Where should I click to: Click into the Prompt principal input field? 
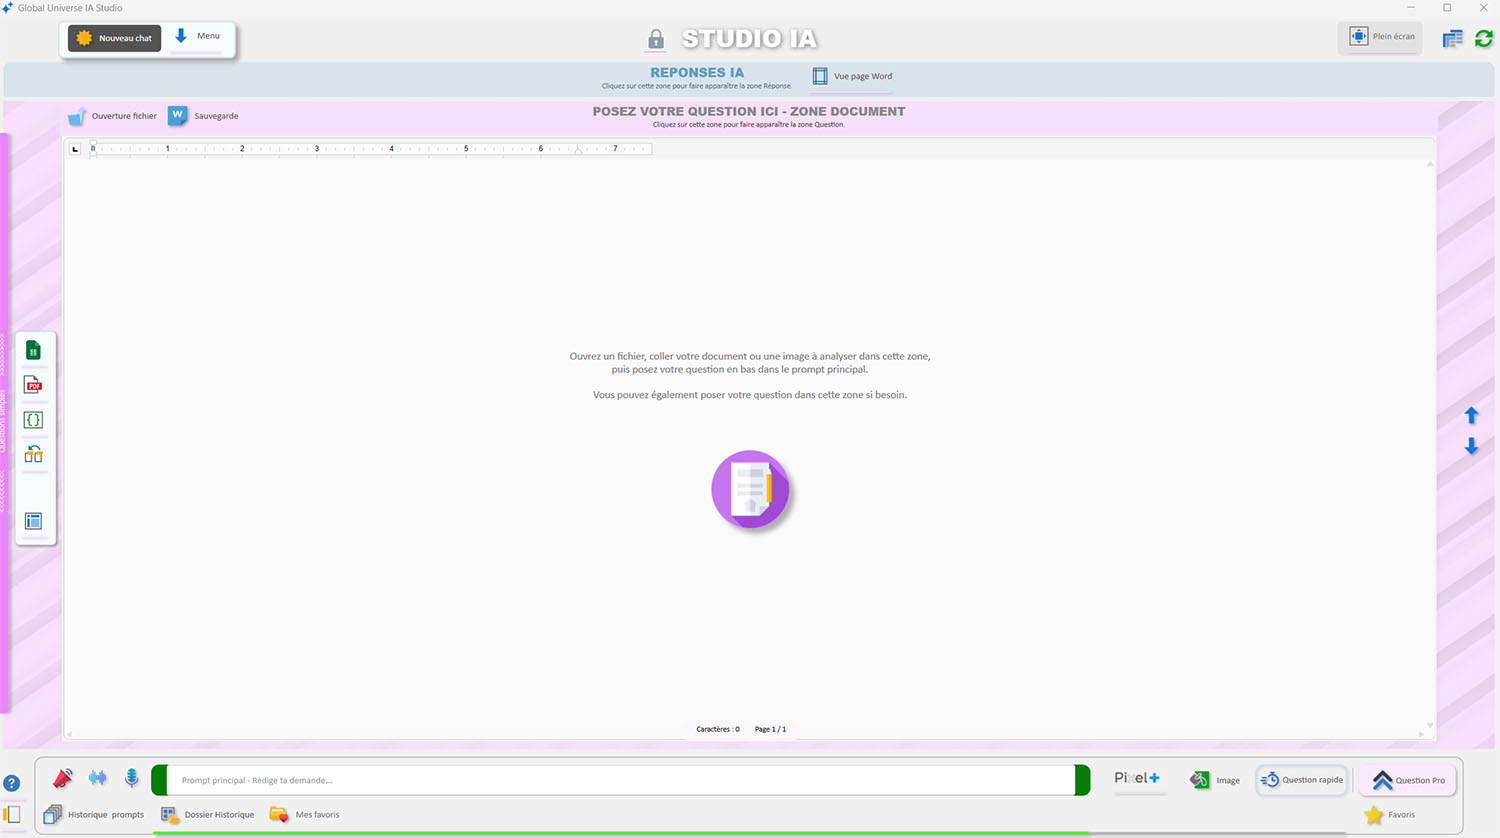pyautogui.click(x=620, y=780)
